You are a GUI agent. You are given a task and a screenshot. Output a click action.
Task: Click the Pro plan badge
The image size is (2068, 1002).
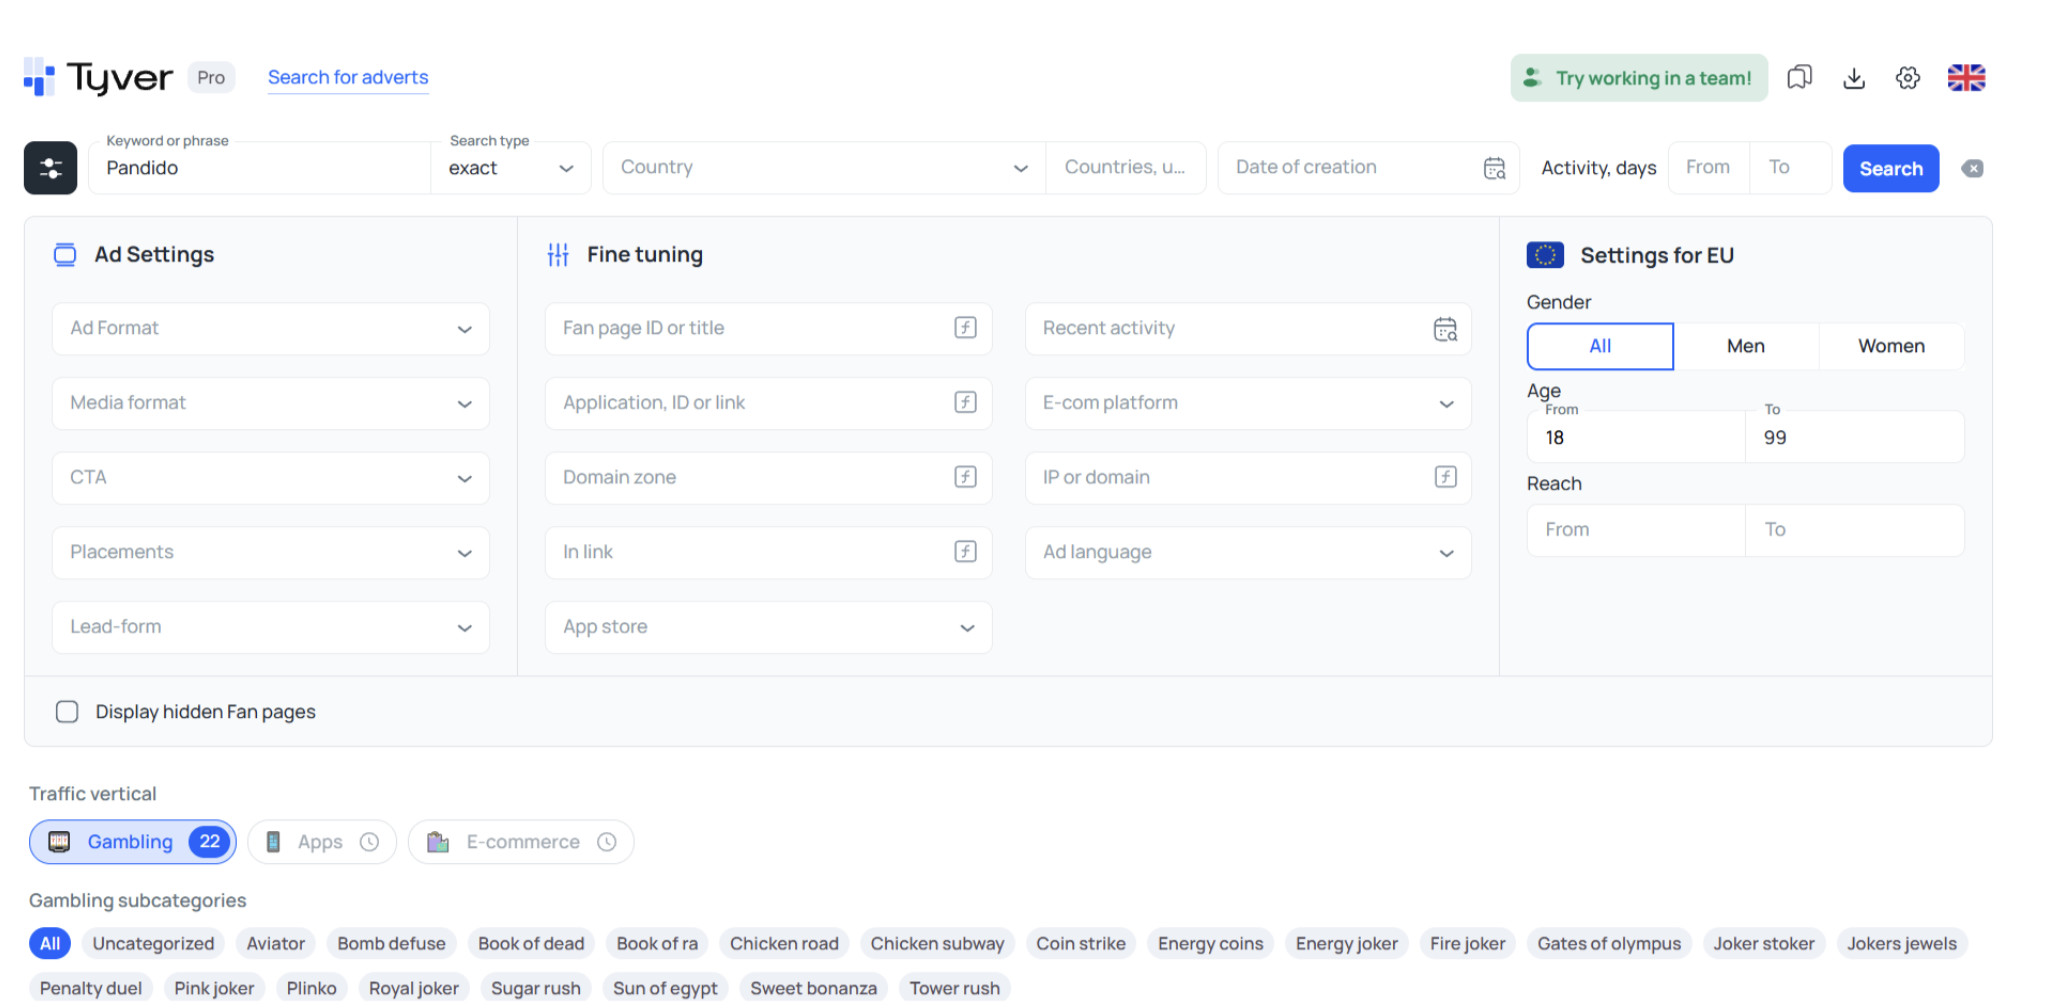211,78
